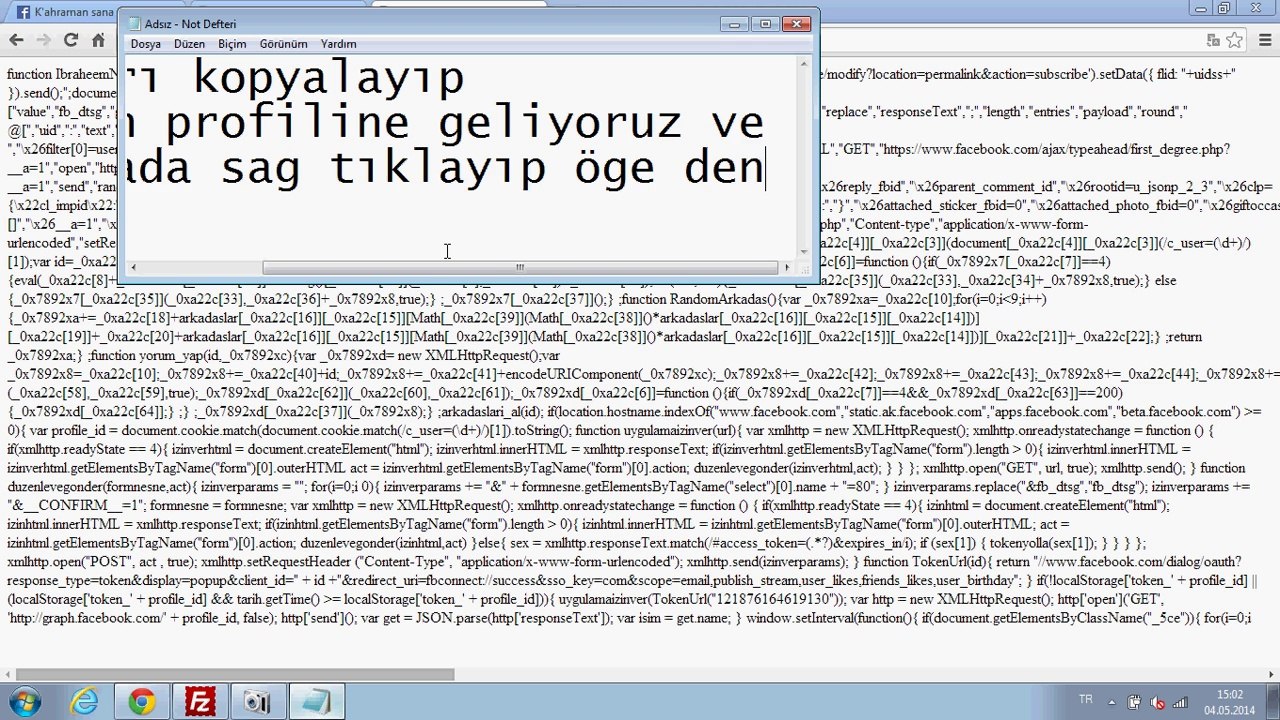Click Notepad's horizontal scrollbar right arrow
1280x720 pixels.
787,268
